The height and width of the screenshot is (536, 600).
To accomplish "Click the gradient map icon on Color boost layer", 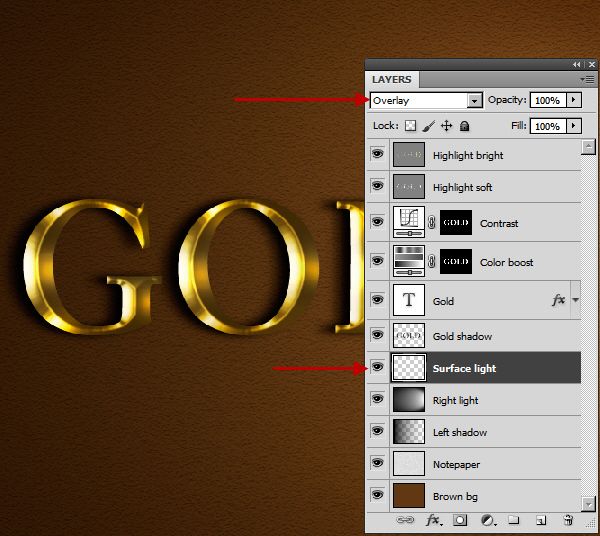I will pyautogui.click(x=409, y=261).
